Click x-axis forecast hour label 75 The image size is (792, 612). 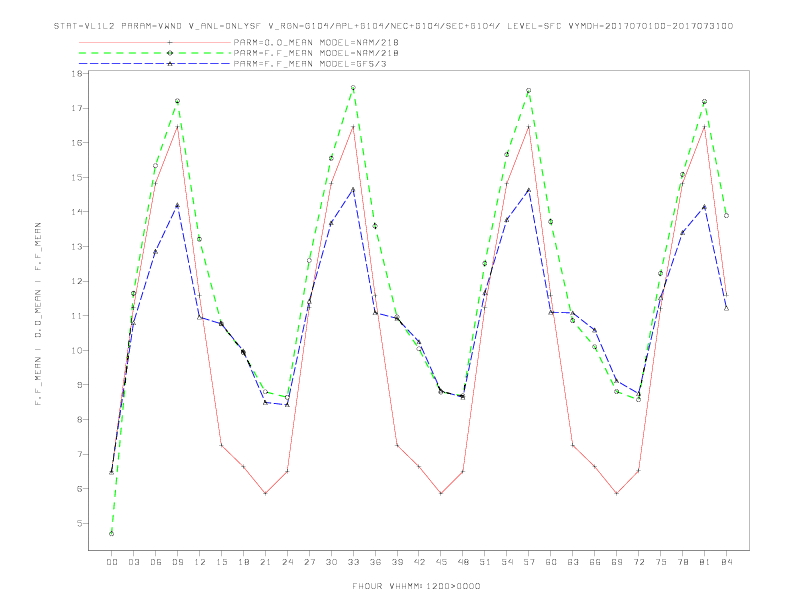pyautogui.click(x=661, y=562)
